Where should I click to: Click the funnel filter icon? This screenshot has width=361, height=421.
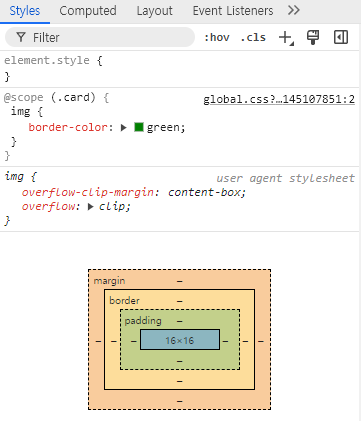(x=21, y=37)
